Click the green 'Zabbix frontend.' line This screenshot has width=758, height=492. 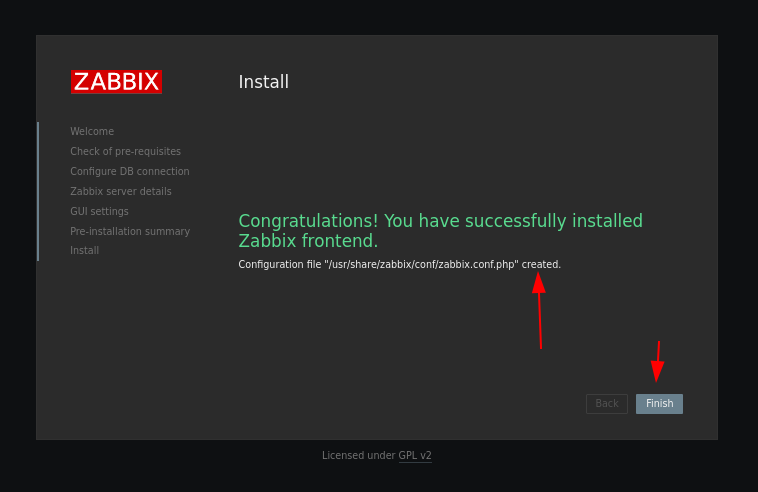tap(308, 241)
